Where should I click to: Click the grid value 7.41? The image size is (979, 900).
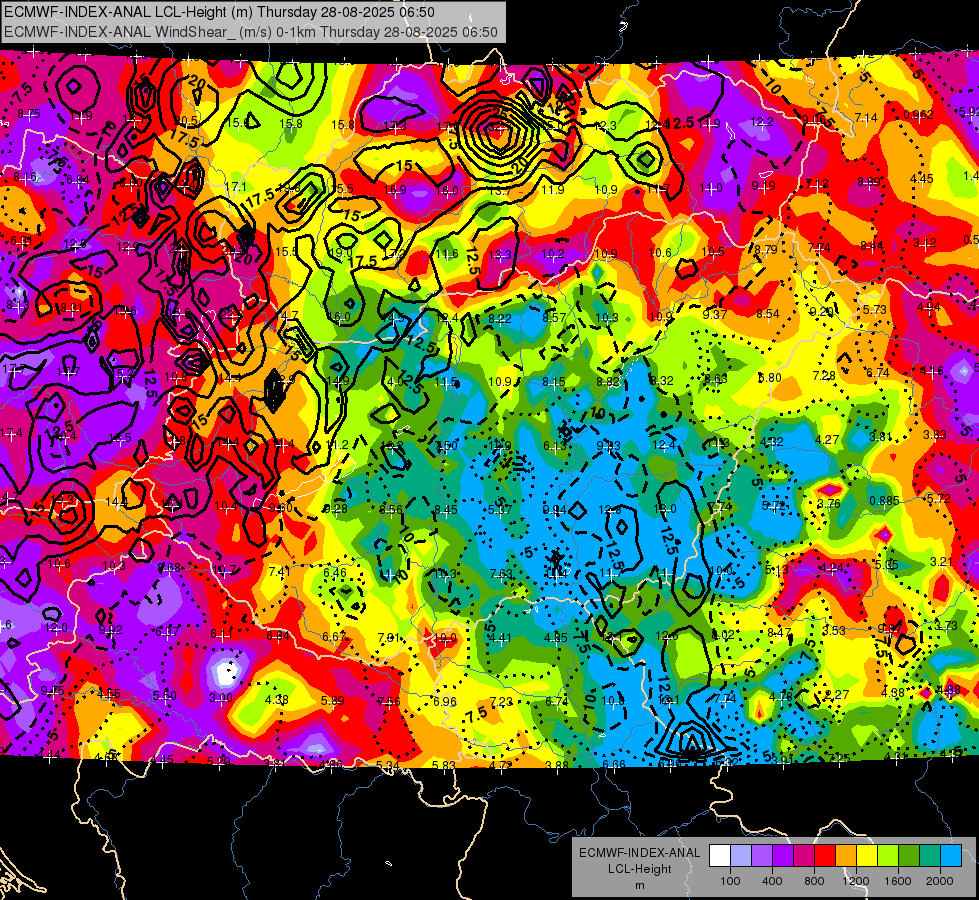pyautogui.click(x=280, y=571)
